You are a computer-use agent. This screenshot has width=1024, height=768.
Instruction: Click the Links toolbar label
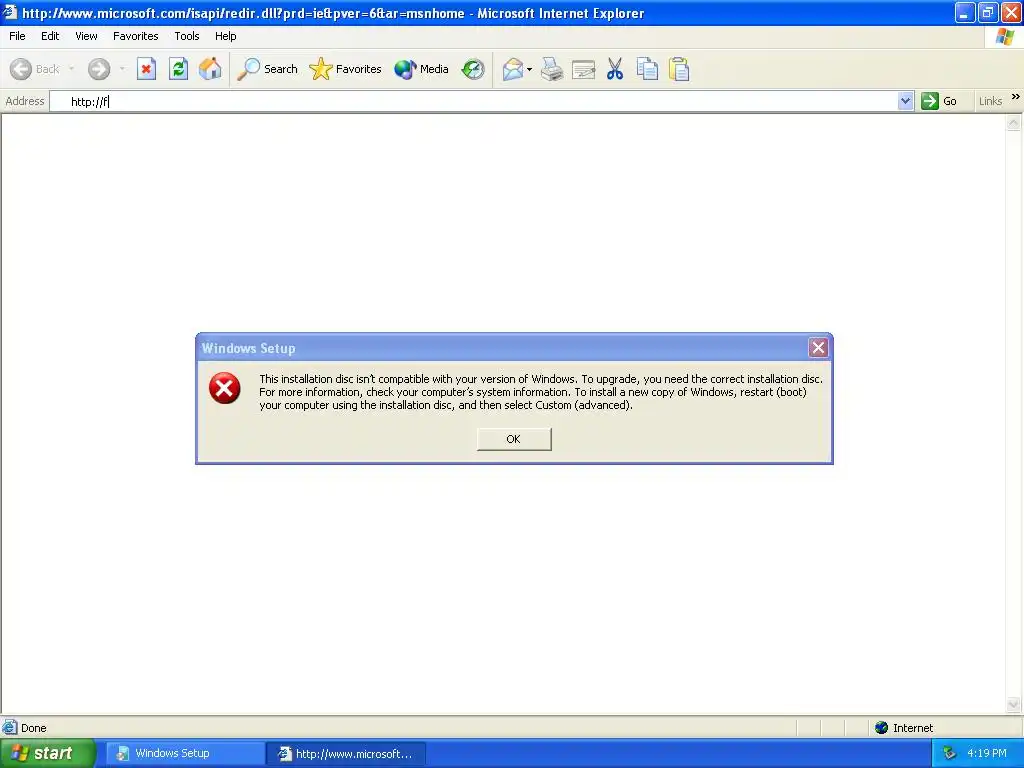(990, 101)
